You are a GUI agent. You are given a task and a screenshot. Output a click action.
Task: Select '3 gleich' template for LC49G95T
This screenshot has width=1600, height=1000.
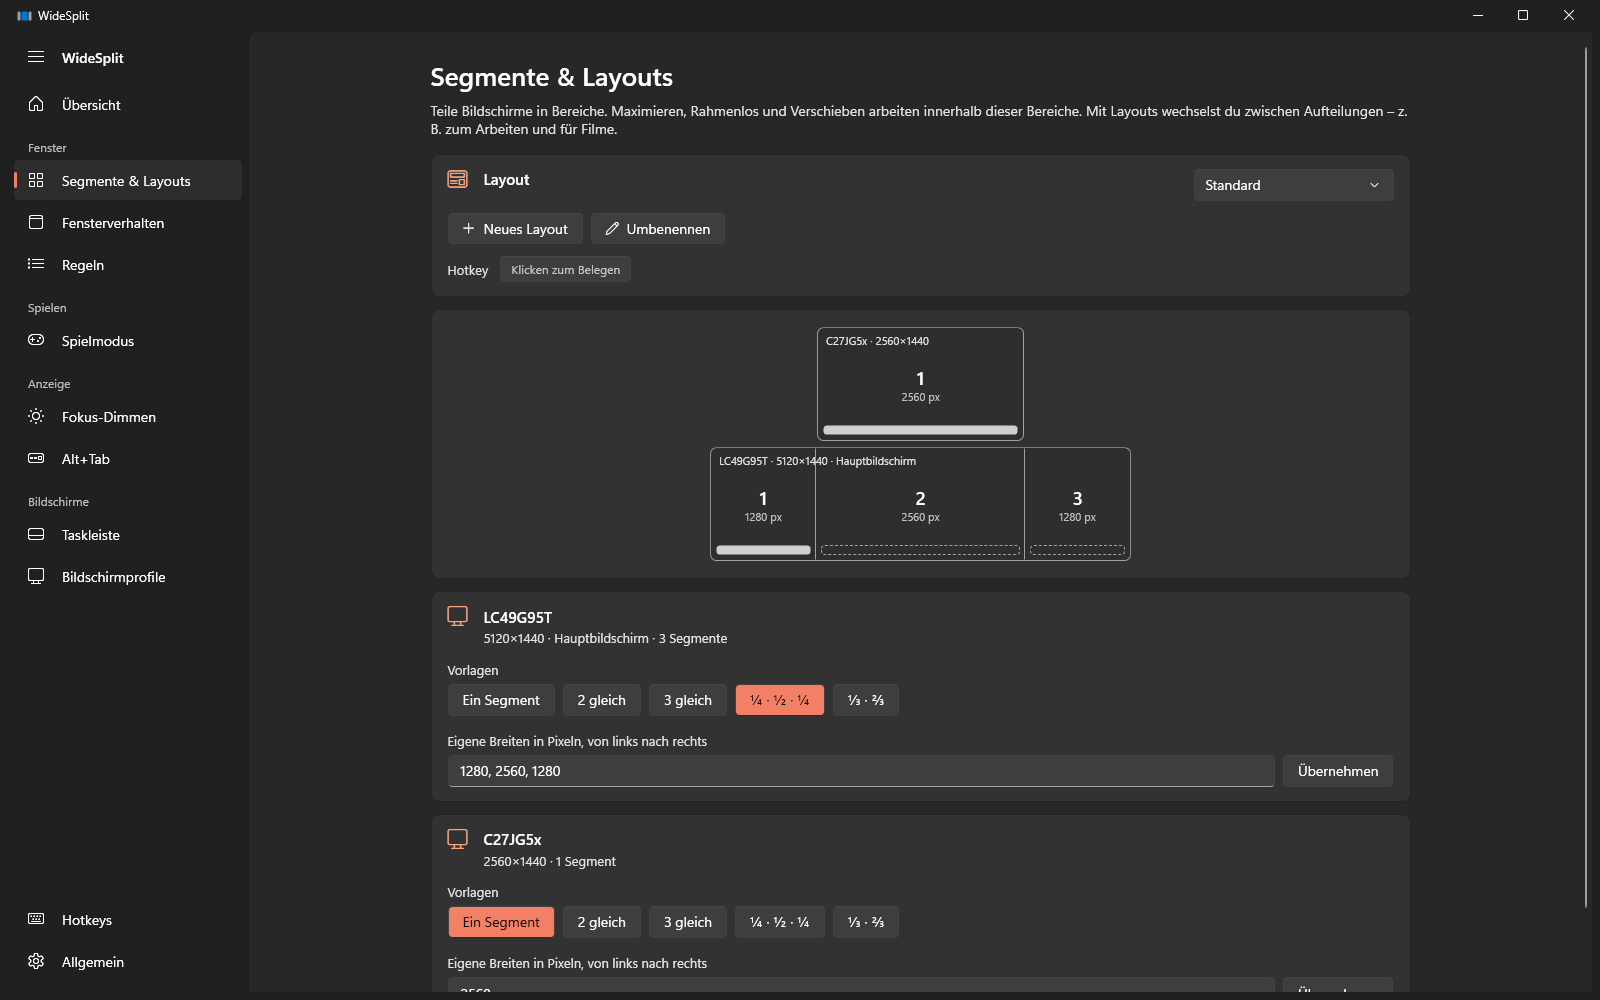click(x=688, y=700)
